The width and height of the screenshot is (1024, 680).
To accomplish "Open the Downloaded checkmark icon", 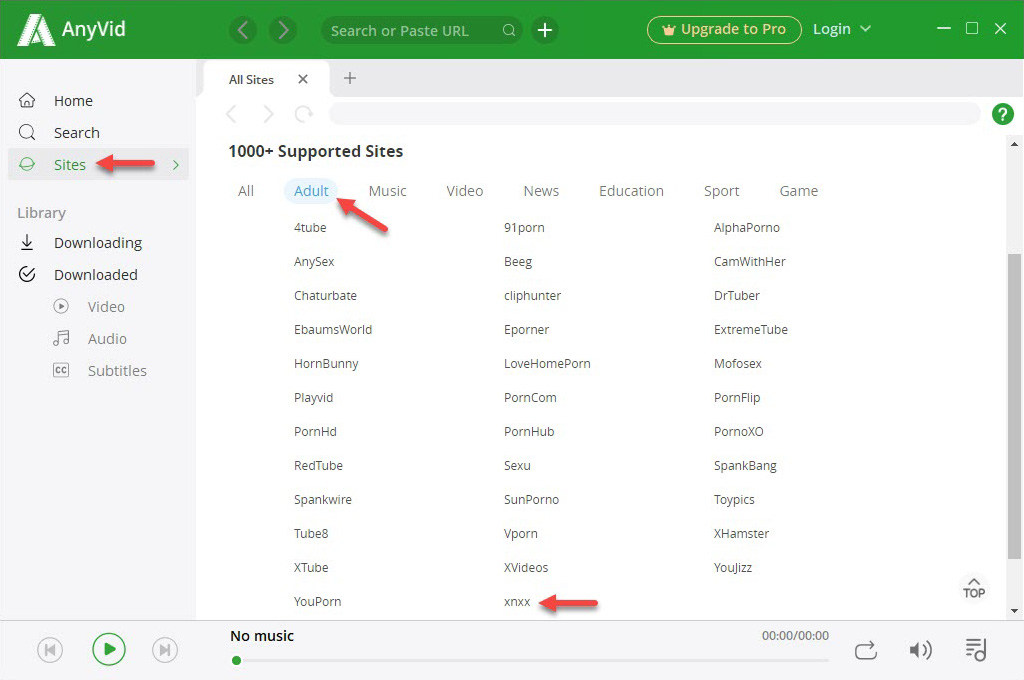I will point(27,274).
